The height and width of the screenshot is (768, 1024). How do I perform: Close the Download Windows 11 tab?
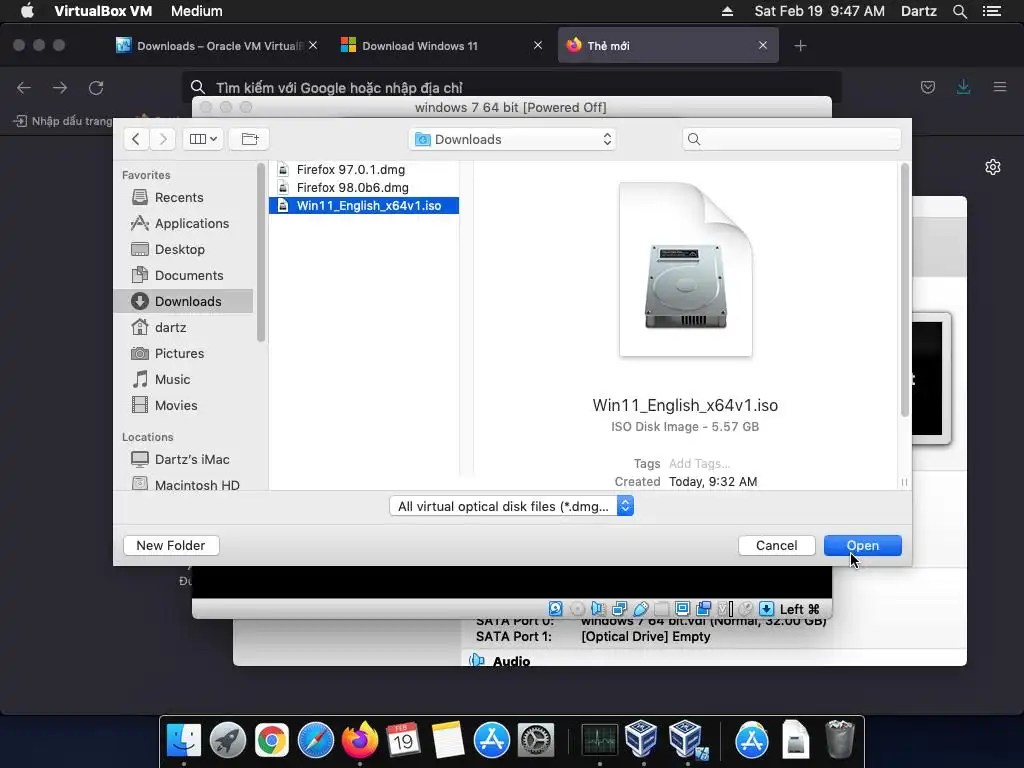(x=537, y=45)
